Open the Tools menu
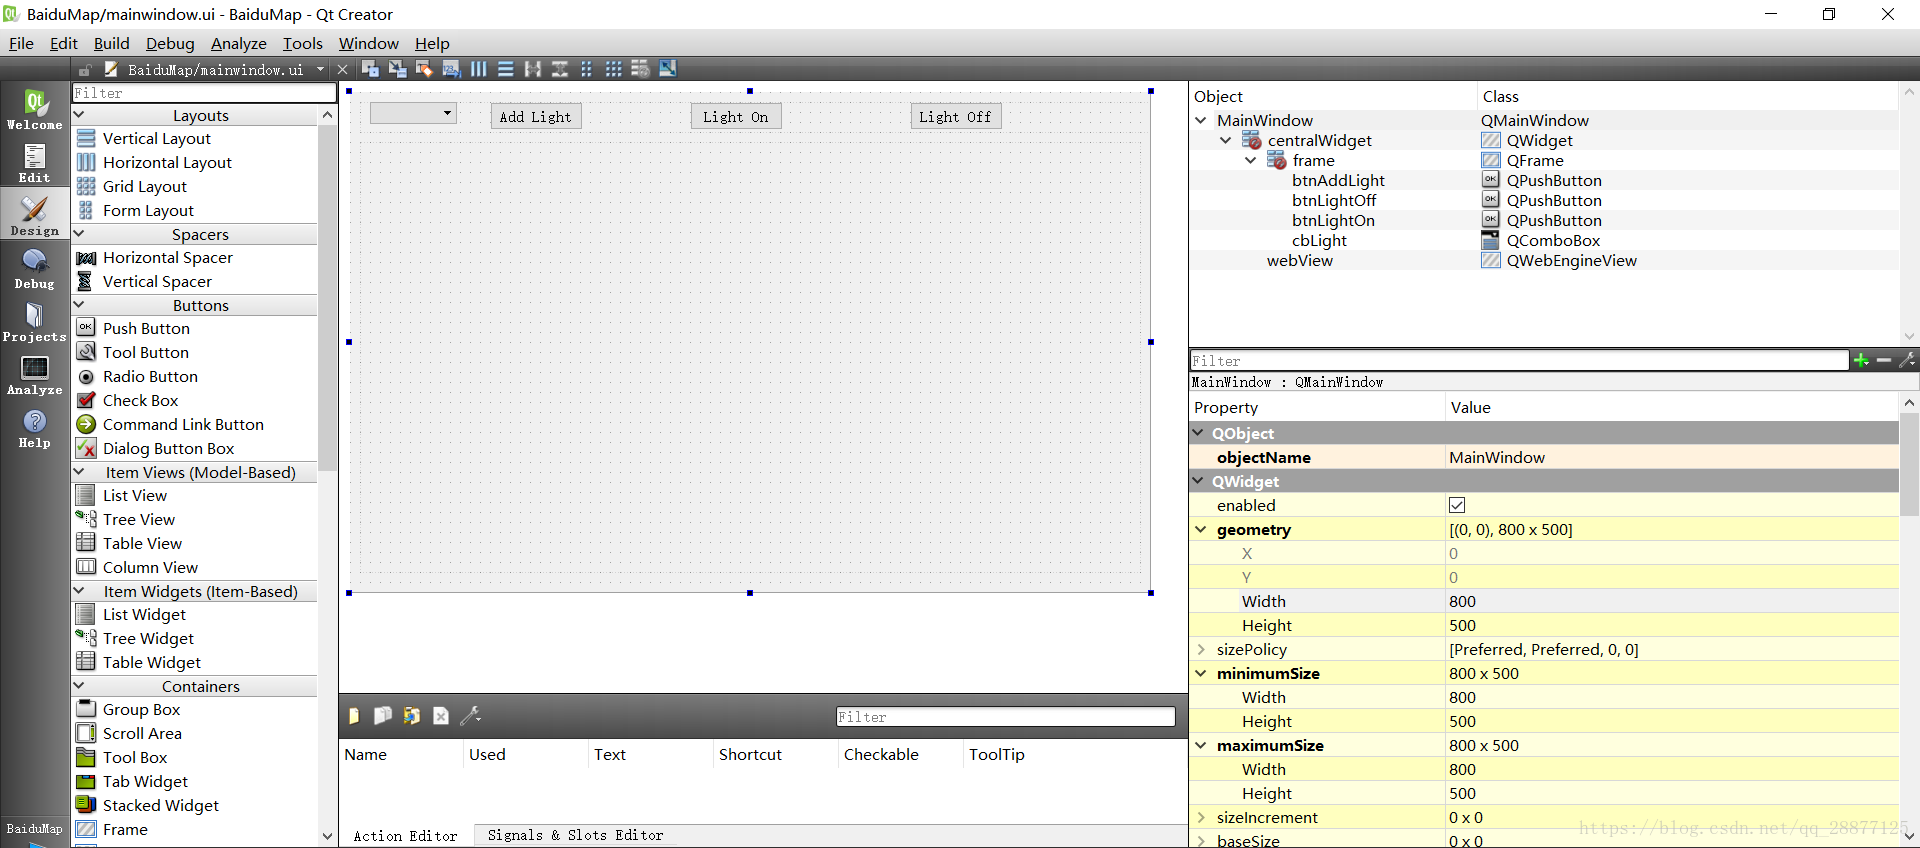 (x=303, y=43)
